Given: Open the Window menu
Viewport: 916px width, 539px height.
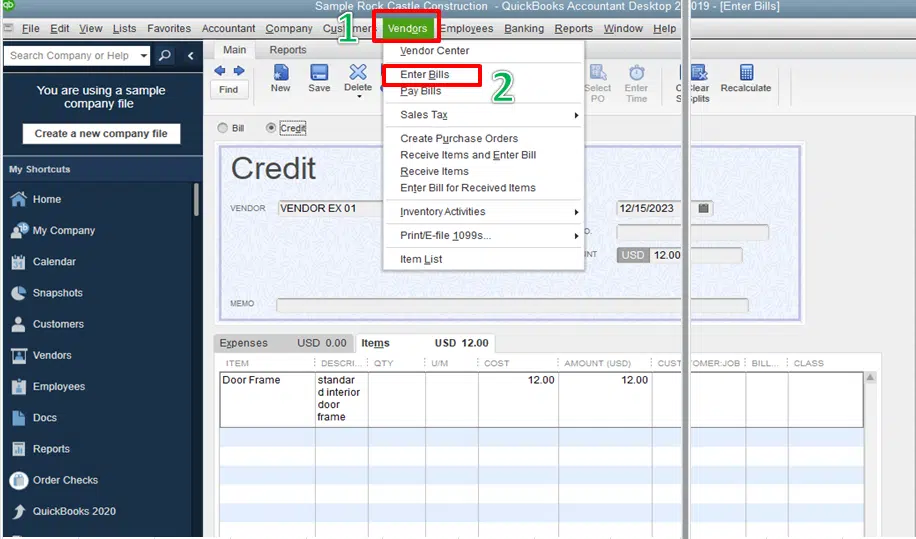Looking at the screenshot, I should (x=623, y=29).
